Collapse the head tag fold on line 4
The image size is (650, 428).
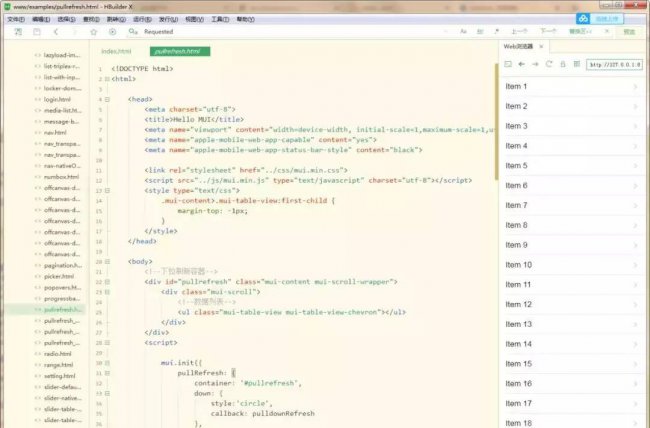107,100
